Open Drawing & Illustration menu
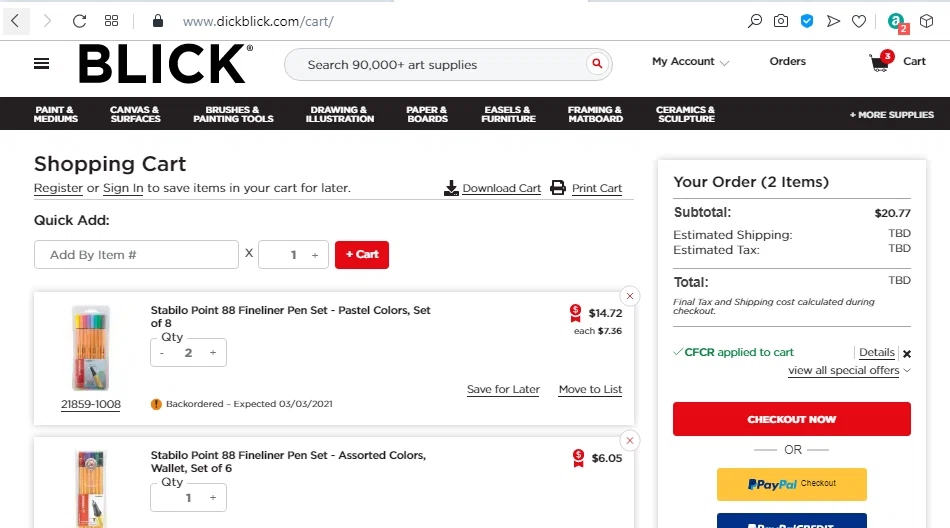Screen dimensions: 950x528 point(339,114)
